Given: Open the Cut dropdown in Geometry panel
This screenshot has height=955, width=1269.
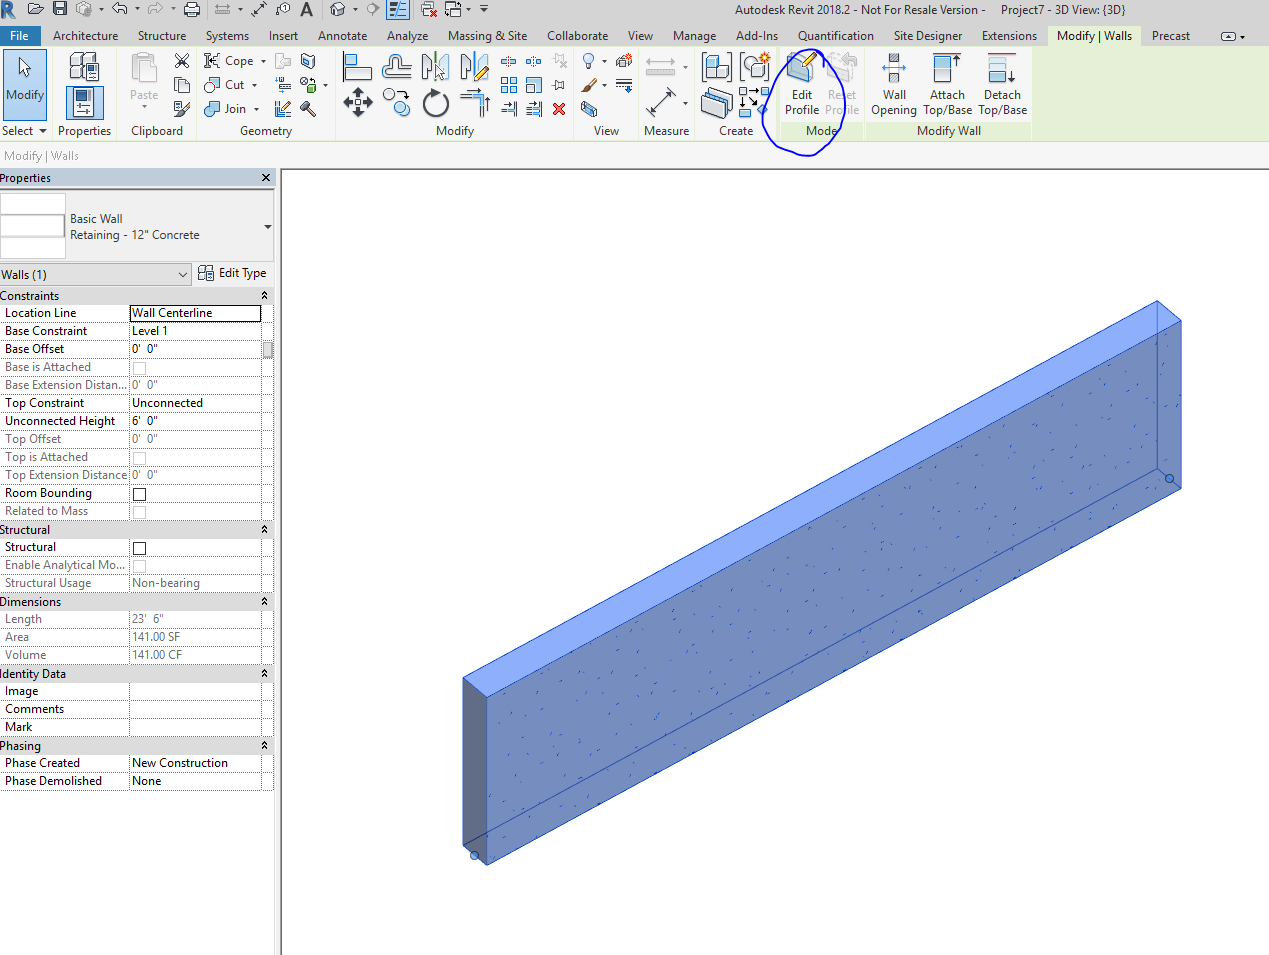Looking at the screenshot, I should click(x=254, y=84).
